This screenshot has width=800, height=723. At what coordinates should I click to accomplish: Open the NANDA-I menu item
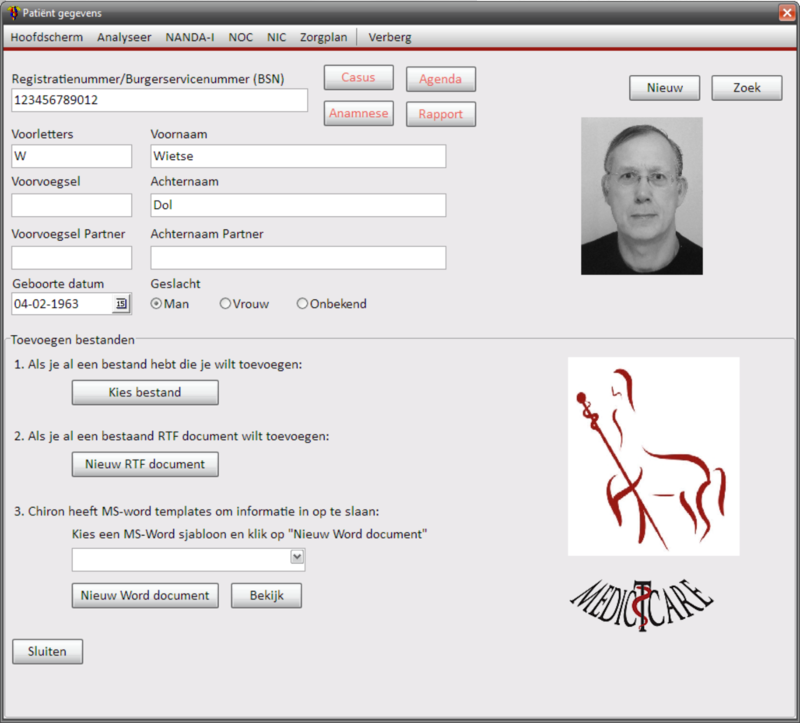[189, 37]
